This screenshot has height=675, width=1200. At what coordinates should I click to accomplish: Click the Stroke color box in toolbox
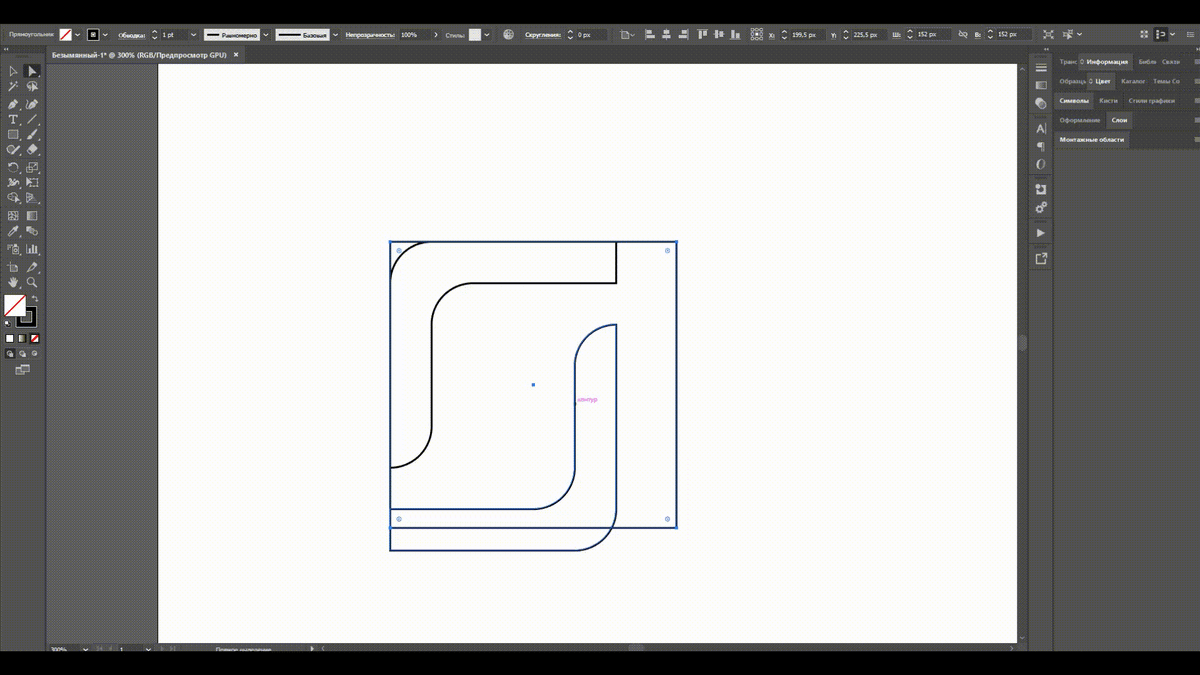[x=27, y=317]
